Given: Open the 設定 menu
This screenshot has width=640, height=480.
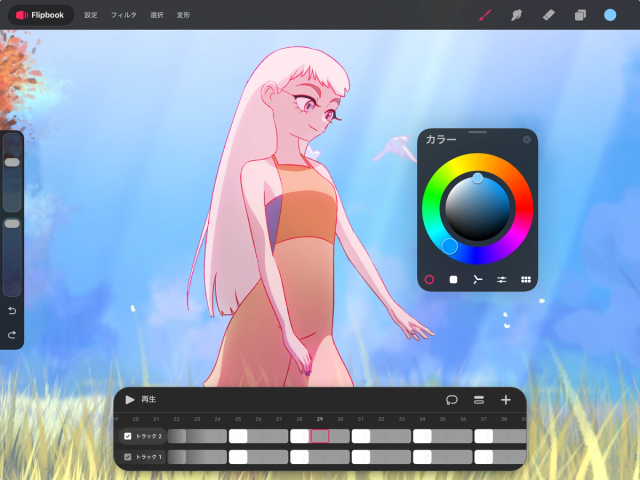Looking at the screenshot, I should click(91, 15).
